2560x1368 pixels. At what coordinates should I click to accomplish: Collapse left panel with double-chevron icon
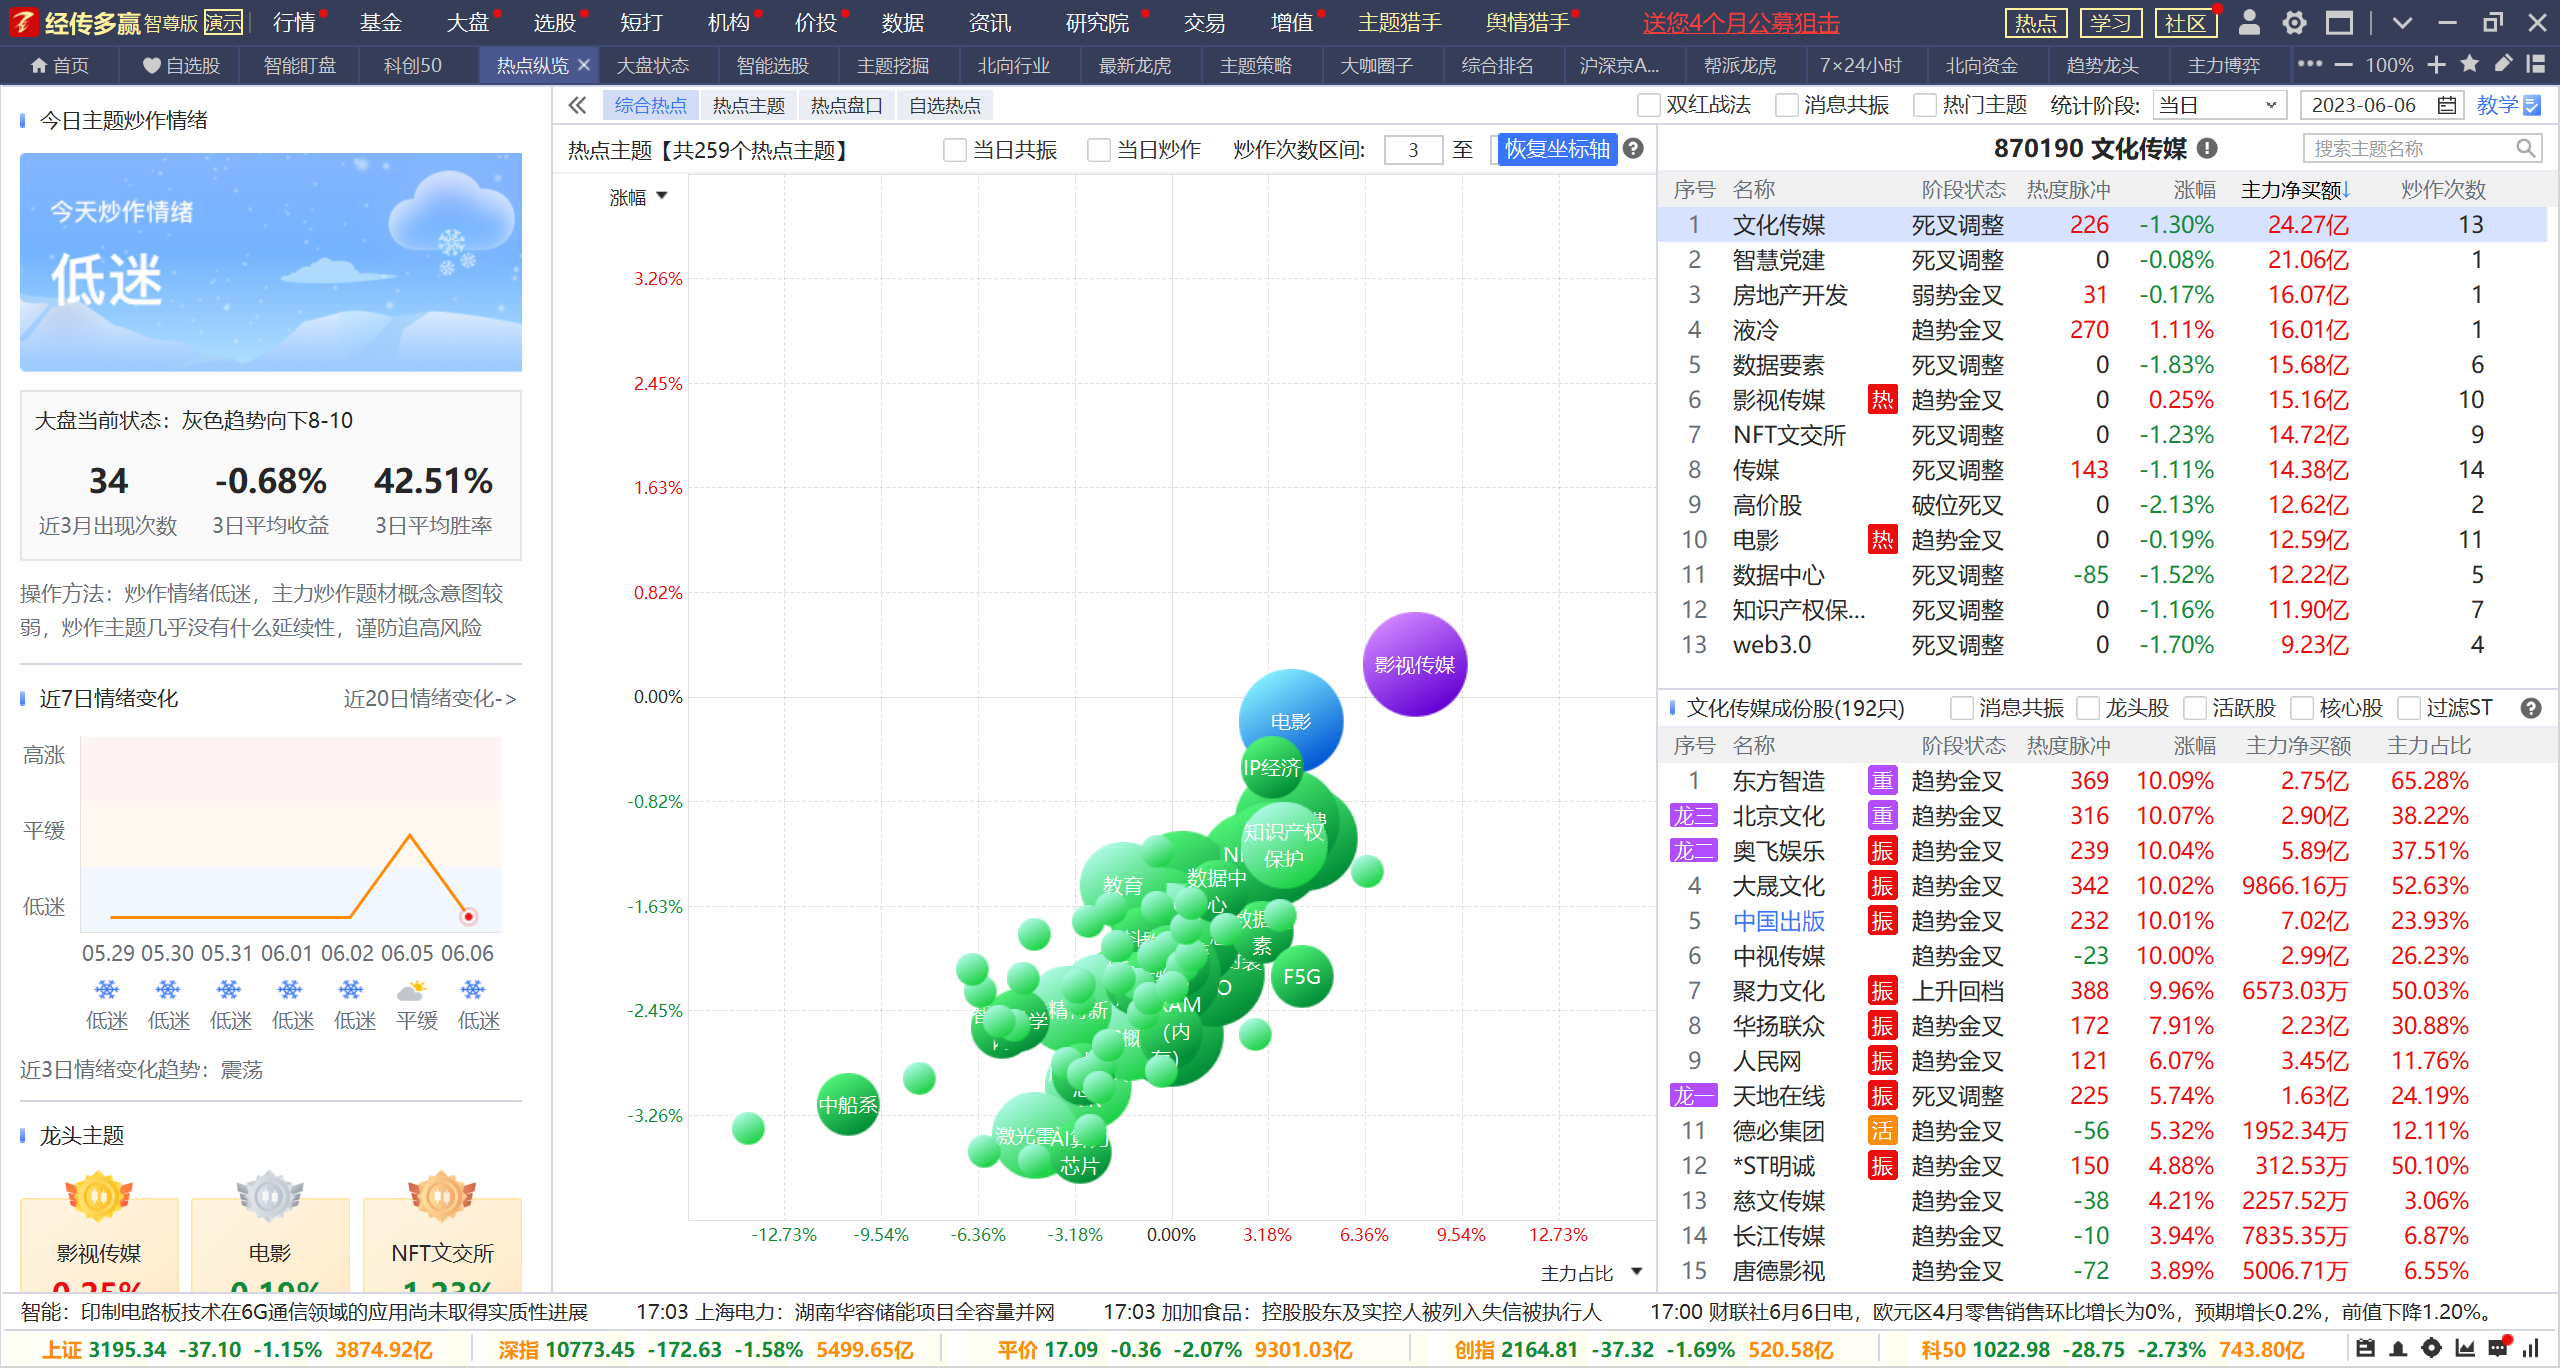point(577,105)
